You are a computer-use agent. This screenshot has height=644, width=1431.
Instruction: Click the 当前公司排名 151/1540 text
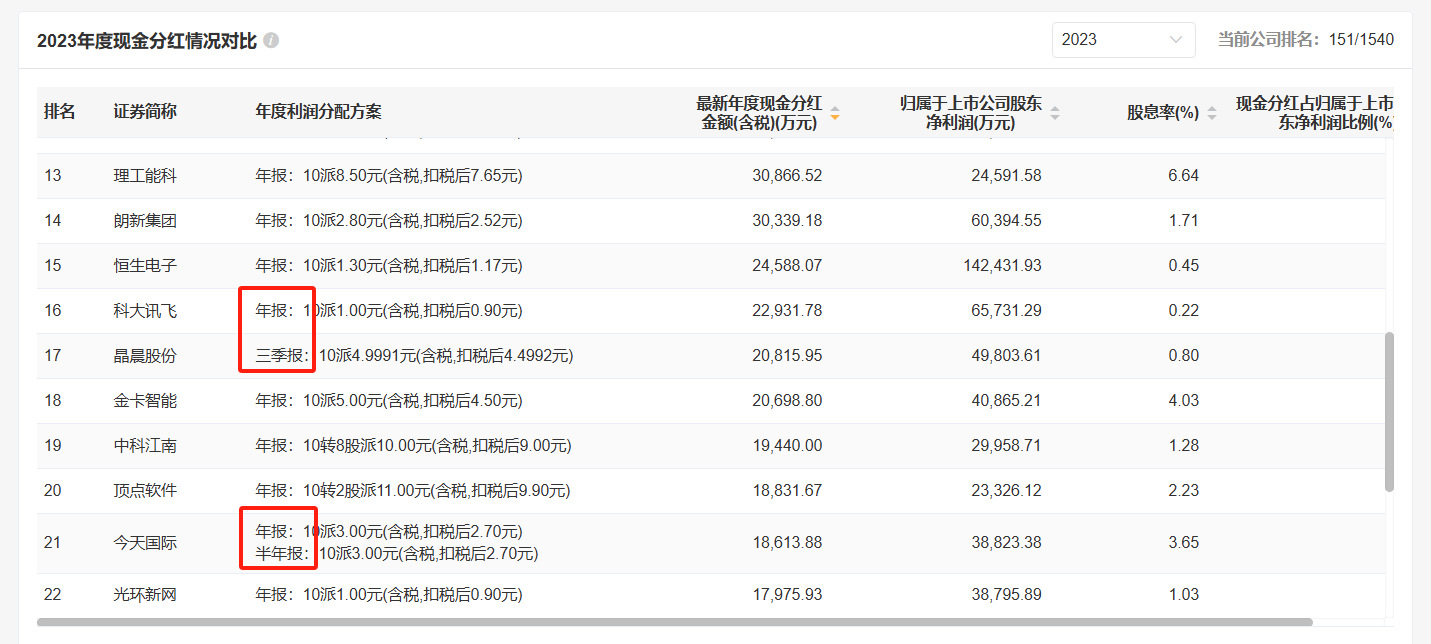pos(1306,40)
